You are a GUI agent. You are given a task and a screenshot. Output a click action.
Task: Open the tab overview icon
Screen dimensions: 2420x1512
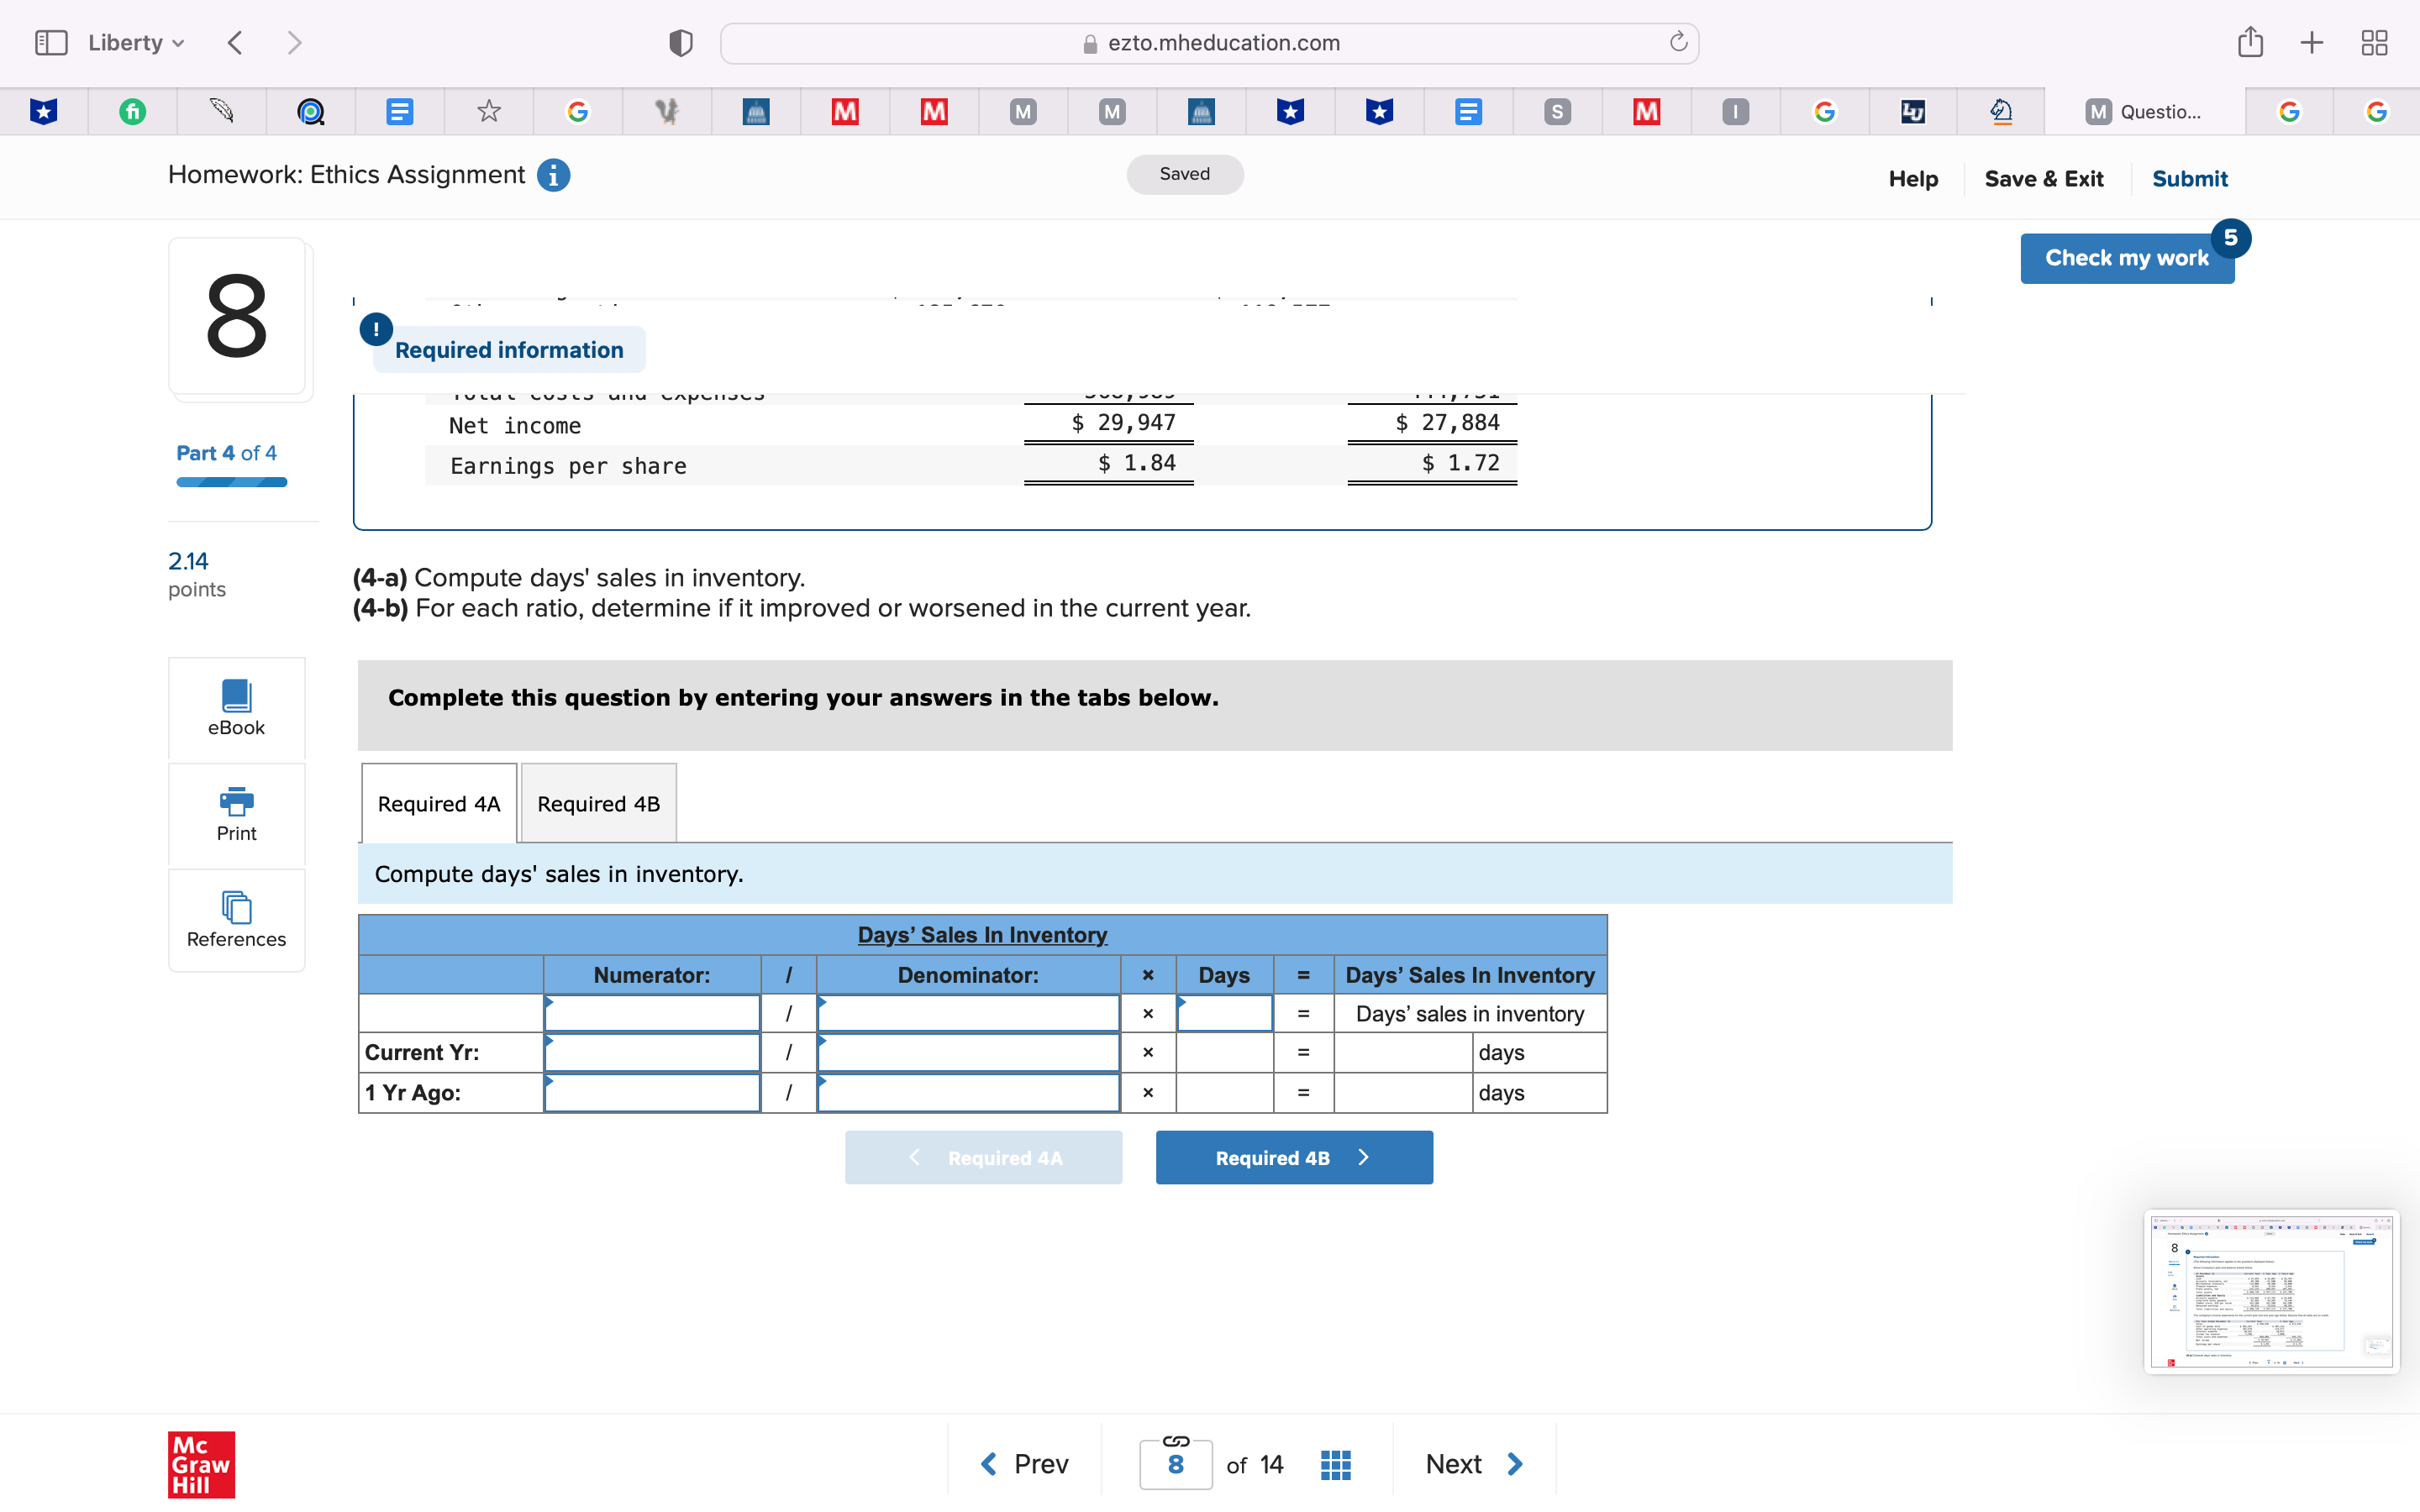tap(2374, 42)
